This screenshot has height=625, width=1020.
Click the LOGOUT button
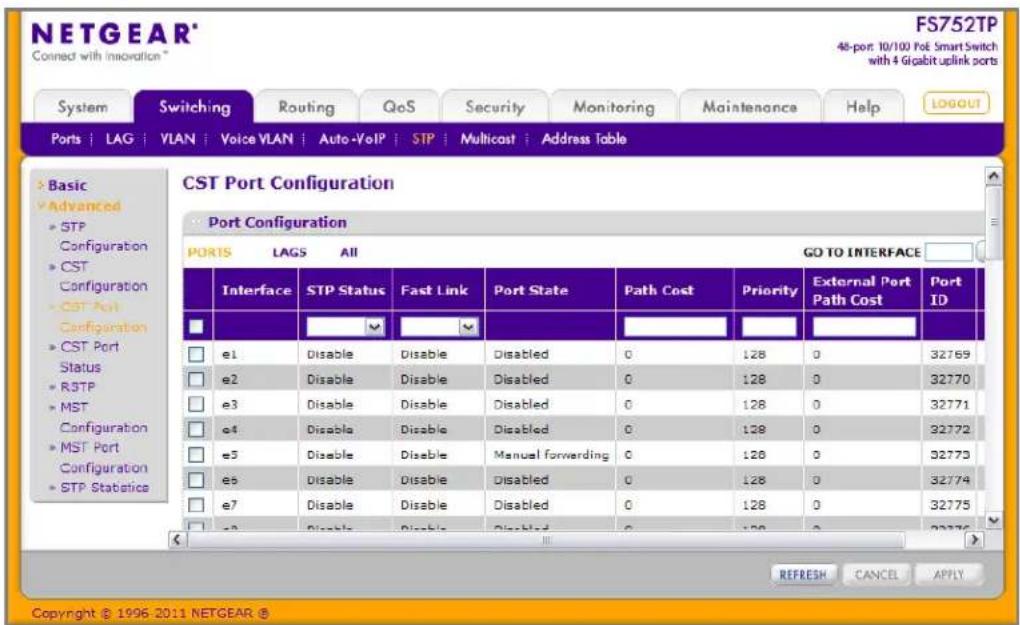[956, 103]
